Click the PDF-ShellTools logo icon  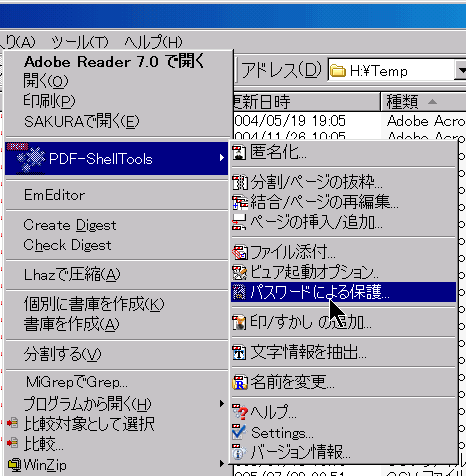pos(26,158)
